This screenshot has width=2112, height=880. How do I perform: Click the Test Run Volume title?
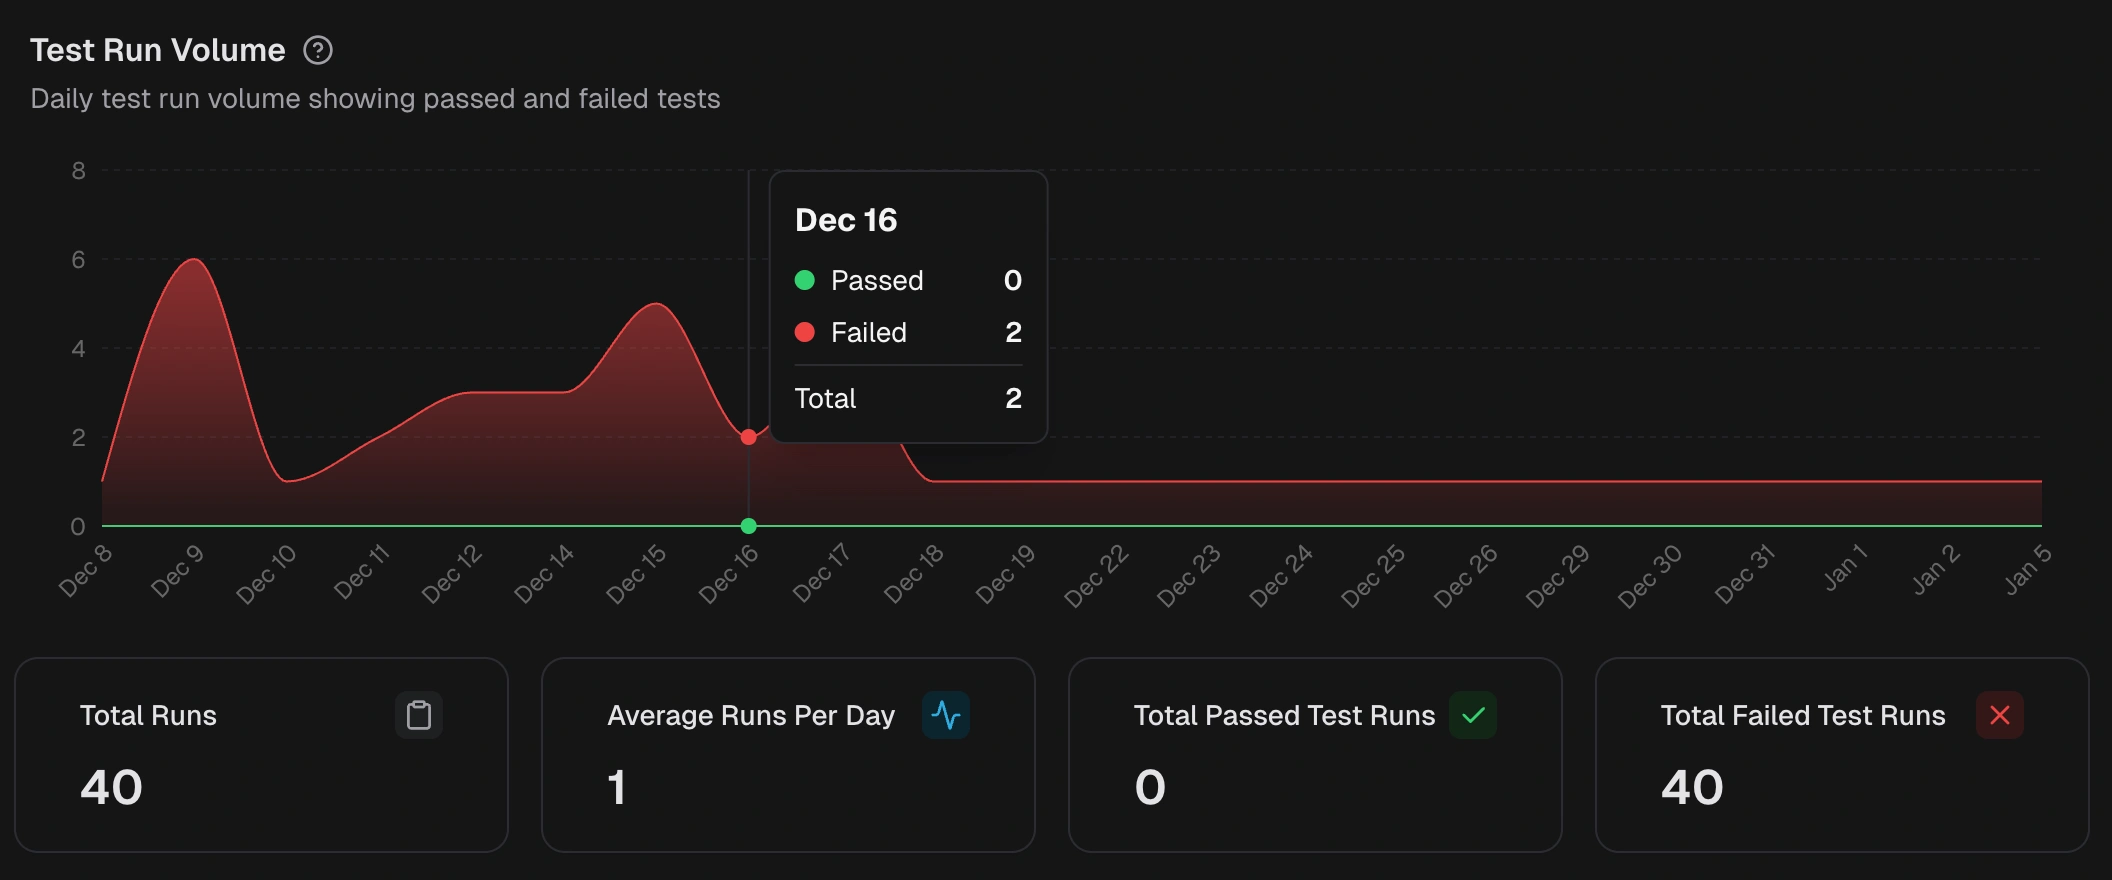pyautogui.click(x=158, y=50)
